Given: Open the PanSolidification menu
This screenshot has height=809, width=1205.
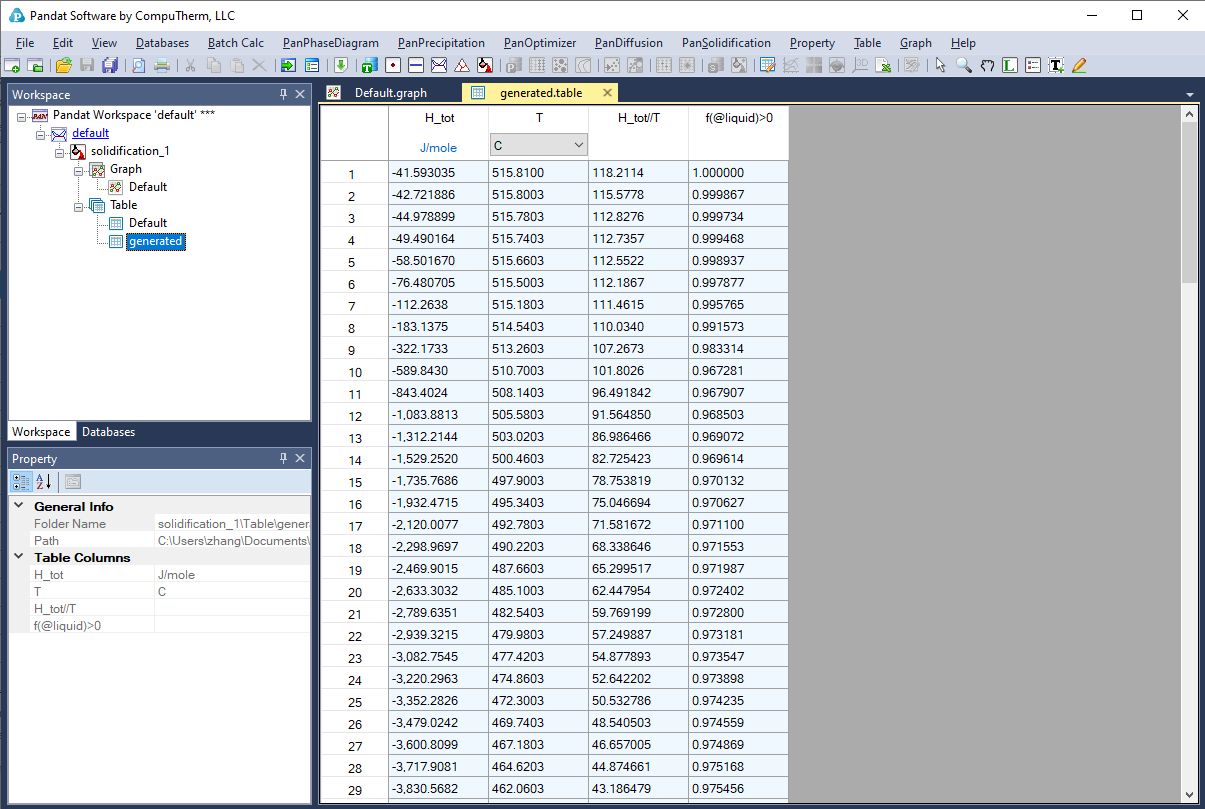Looking at the screenshot, I should pos(726,43).
